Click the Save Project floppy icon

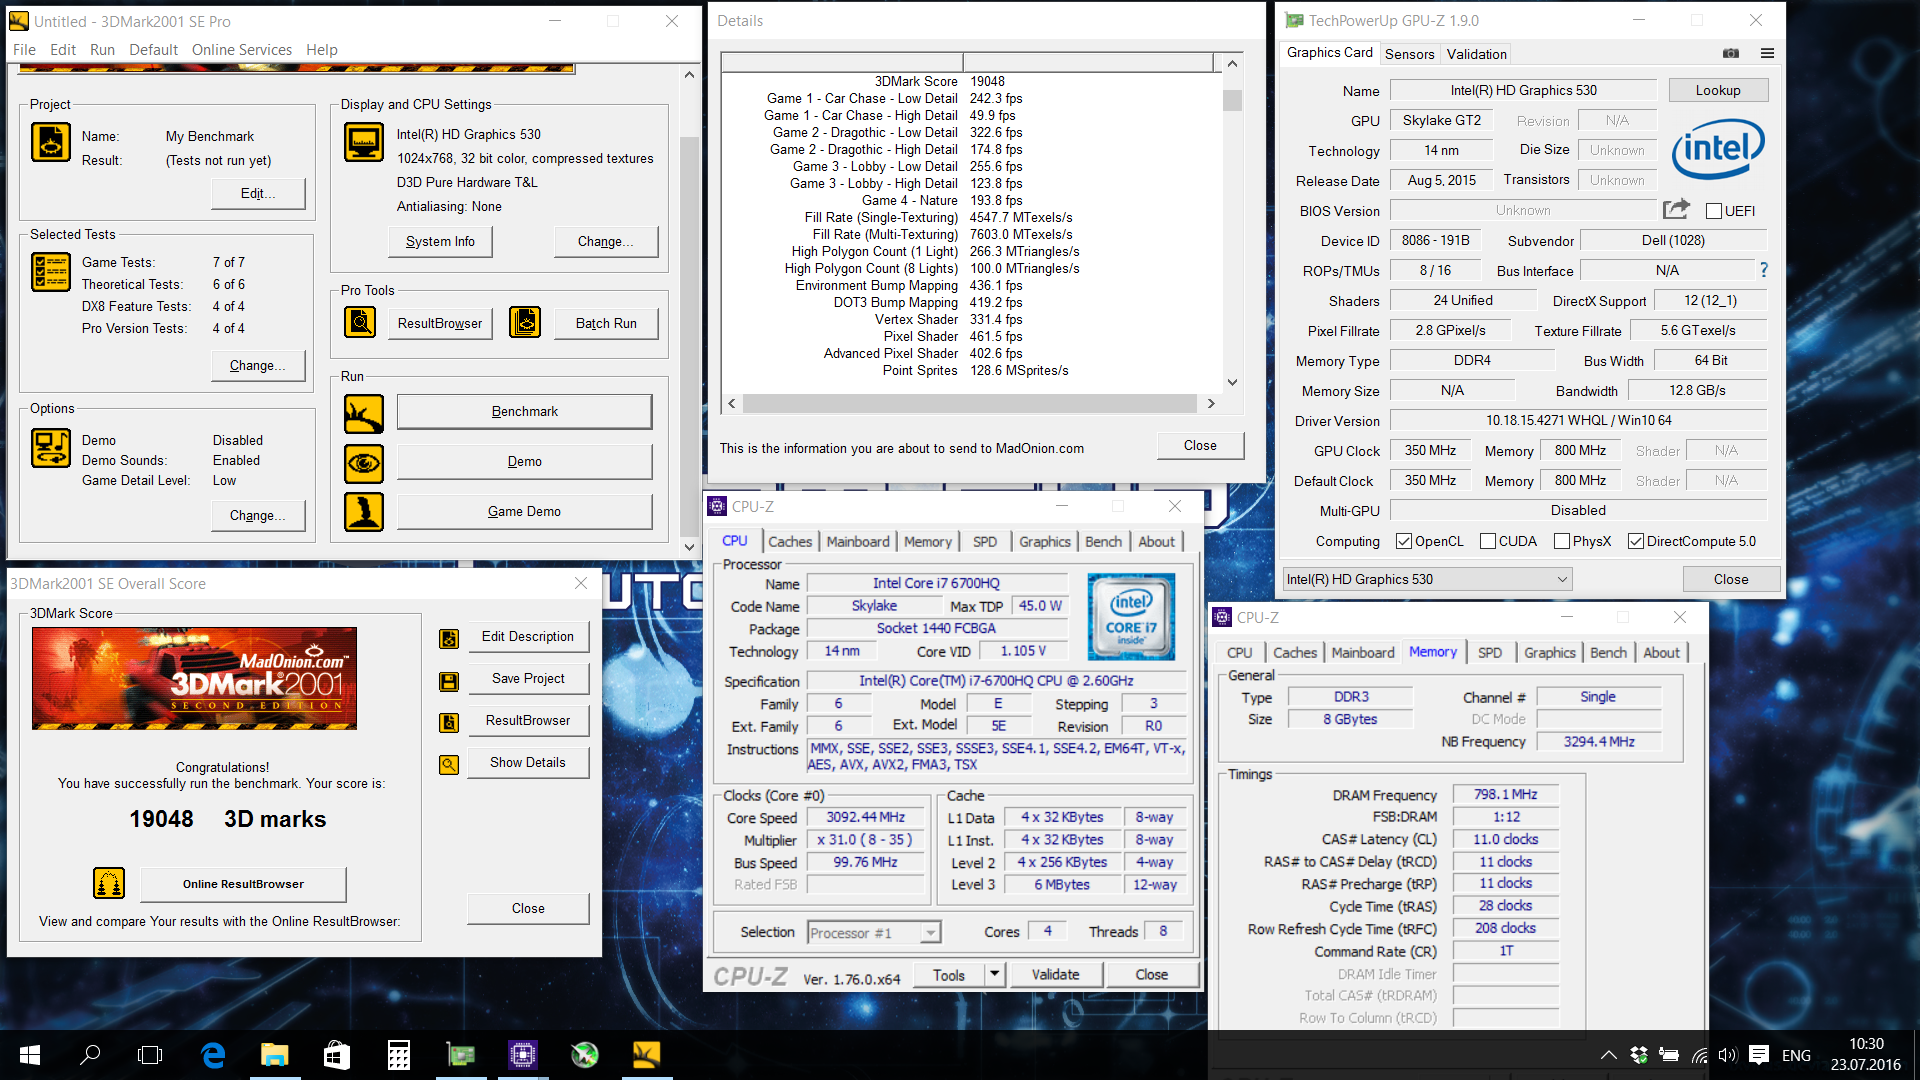coord(449,681)
